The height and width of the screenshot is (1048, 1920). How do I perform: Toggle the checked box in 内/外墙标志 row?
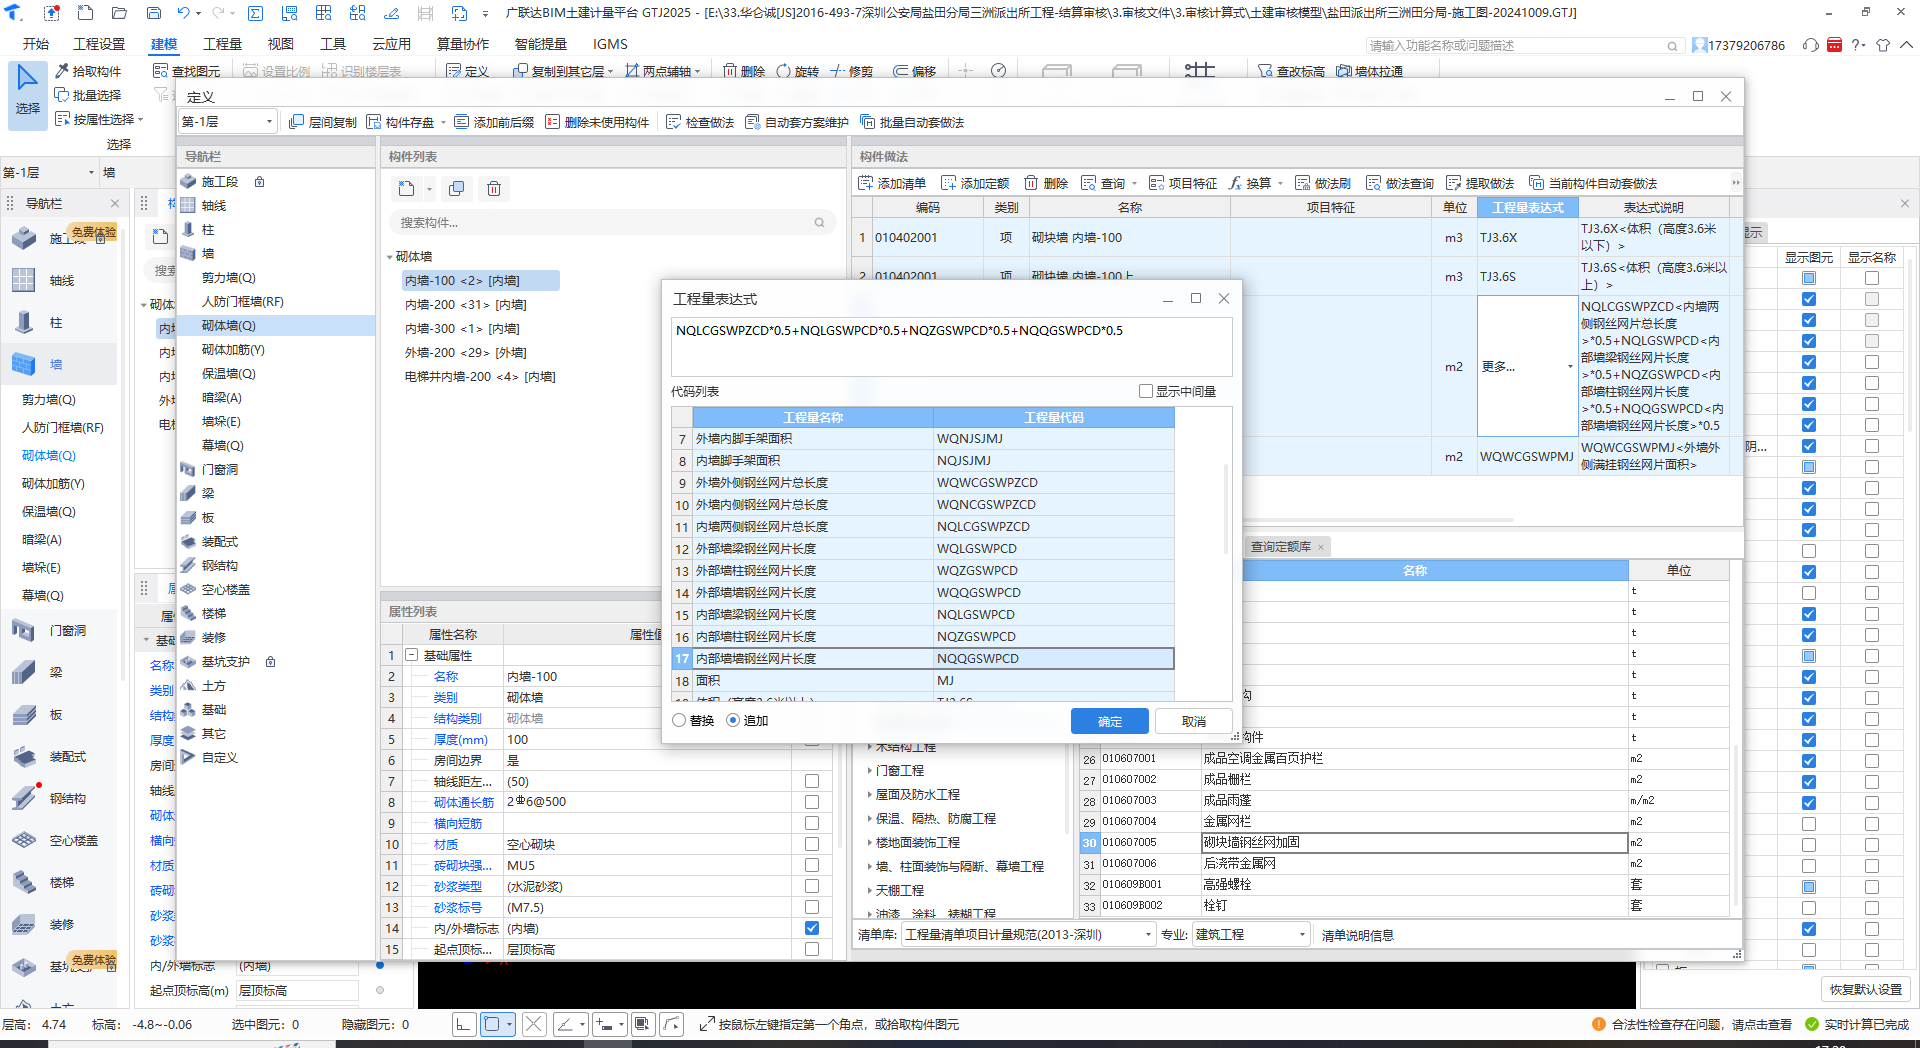[812, 928]
